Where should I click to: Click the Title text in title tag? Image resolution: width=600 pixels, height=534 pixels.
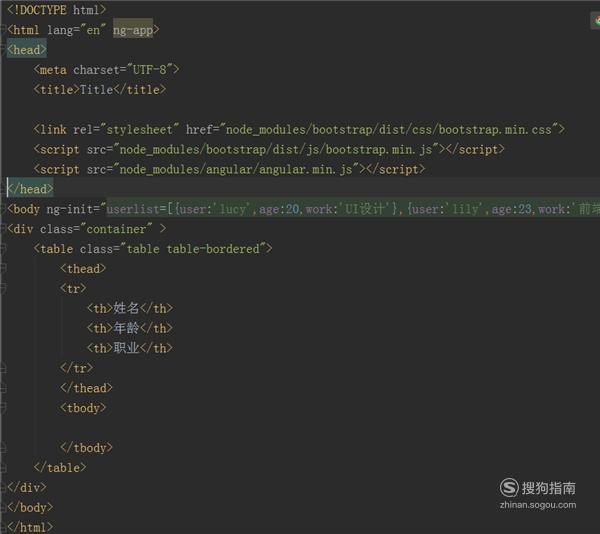pyautogui.click(x=96, y=90)
